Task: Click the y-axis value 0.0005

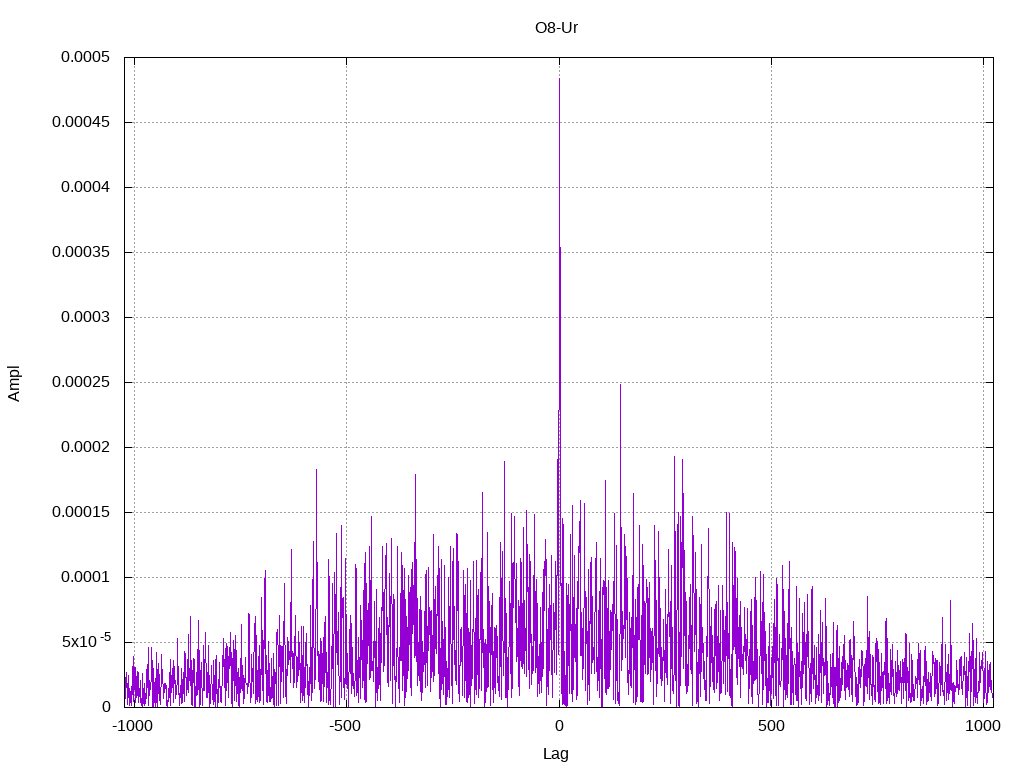Action: click(86, 57)
